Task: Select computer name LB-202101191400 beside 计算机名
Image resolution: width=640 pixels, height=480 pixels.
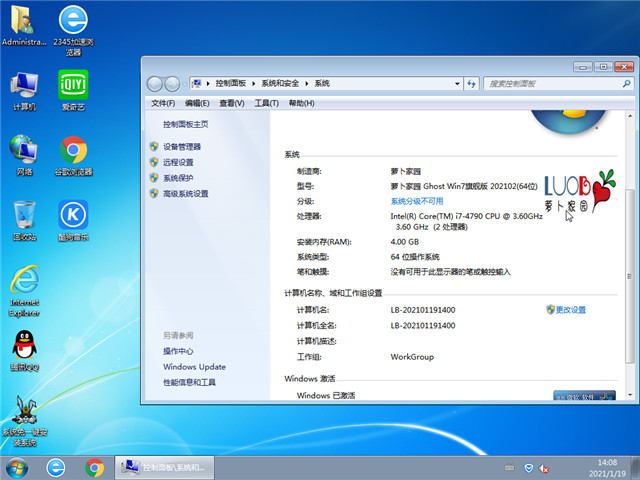Action: pyautogui.click(x=423, y=310)
